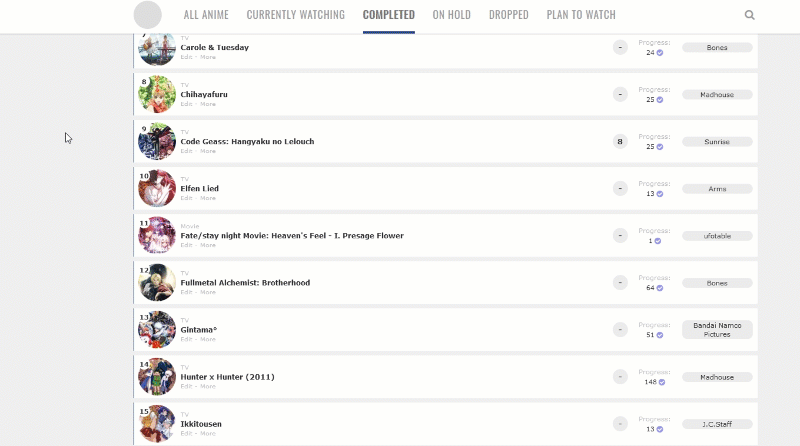Image resolution: width=800 pixels, height=446 pixels.
Task: Open the search magnifier icon
Action: (x=749, y=15)
